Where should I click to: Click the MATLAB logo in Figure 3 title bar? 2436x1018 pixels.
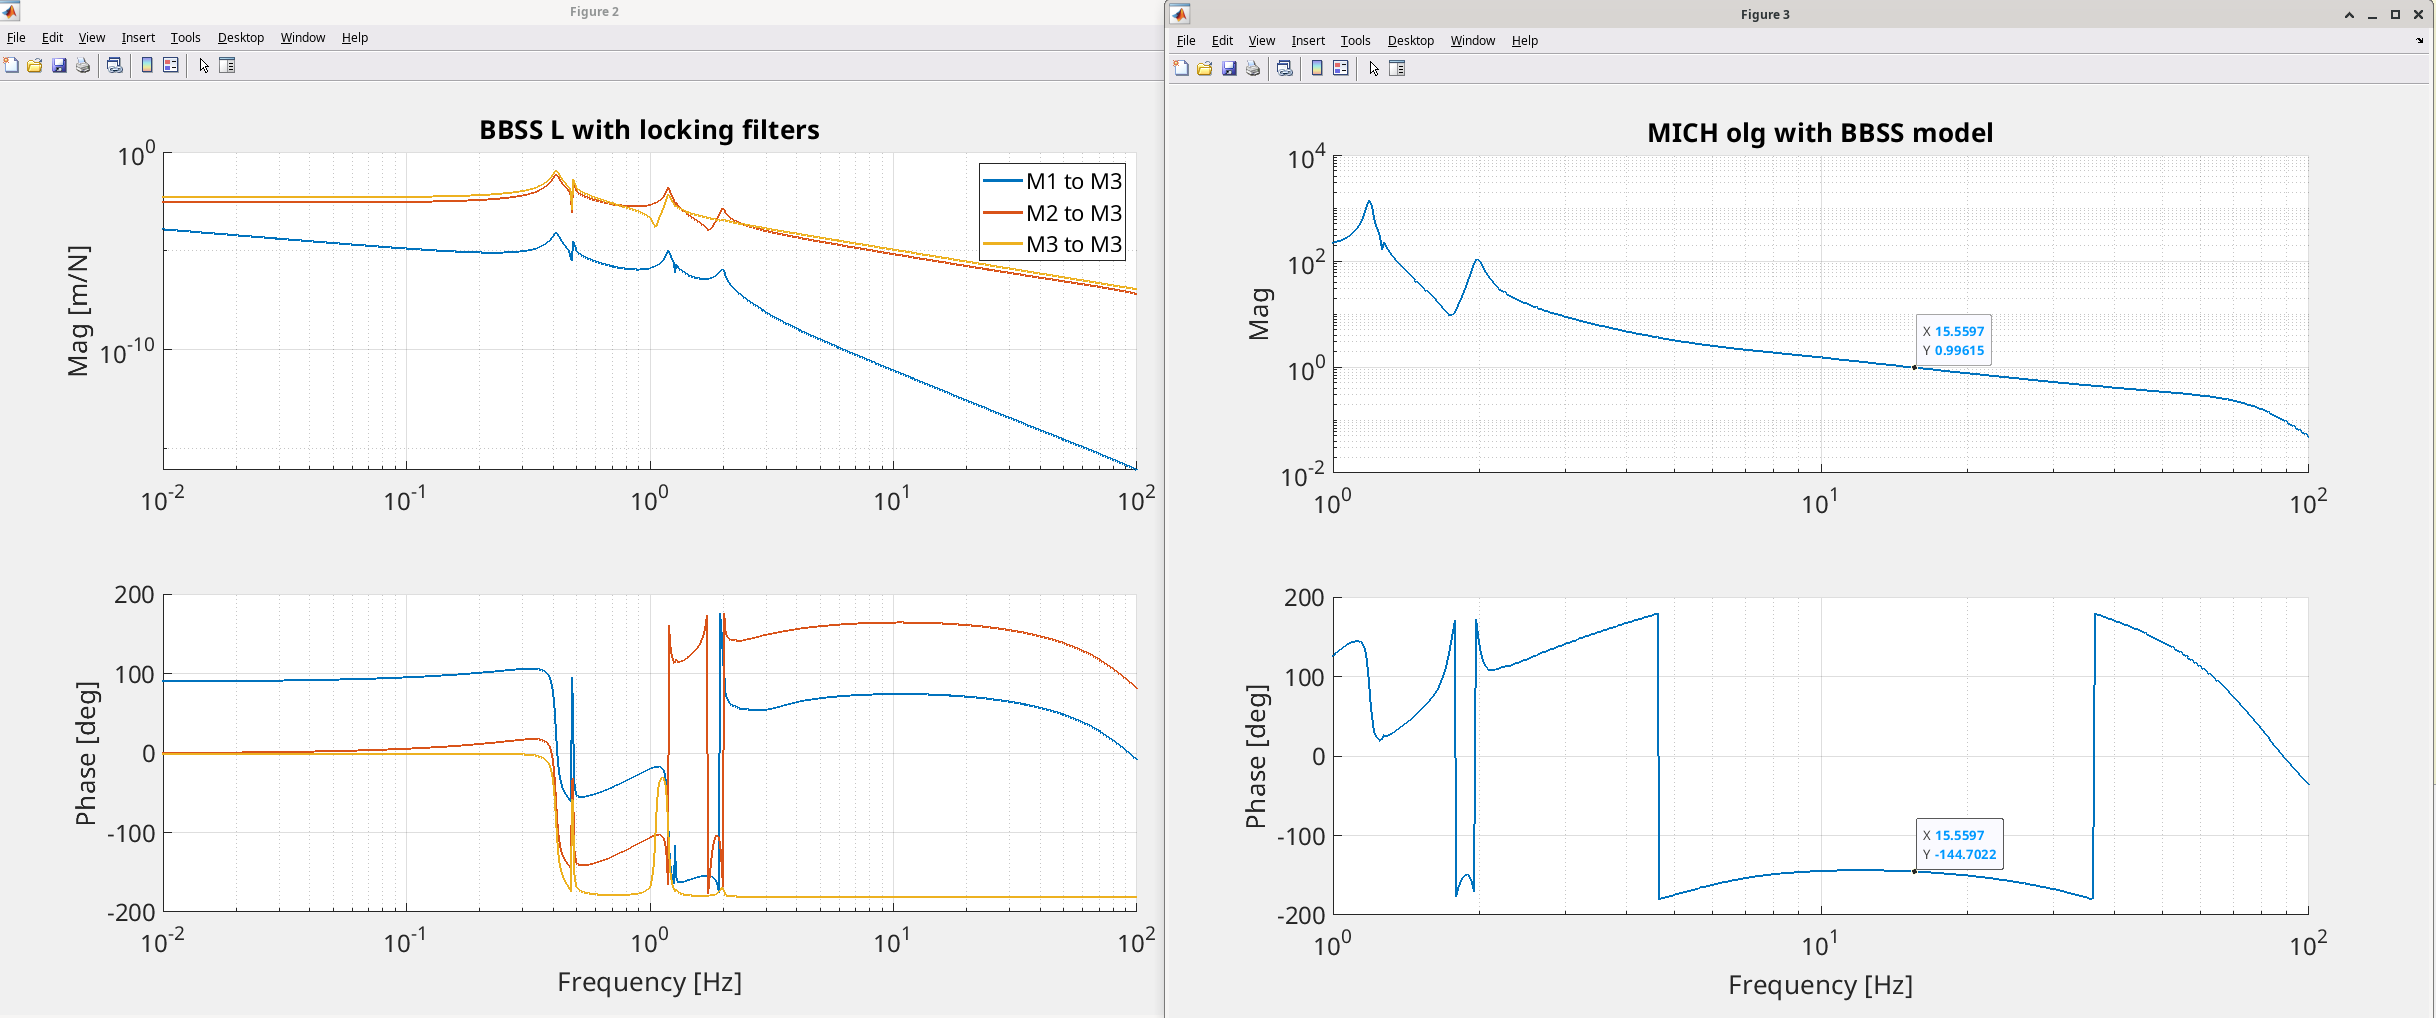pyautogui.click(x=1180, y=14)
